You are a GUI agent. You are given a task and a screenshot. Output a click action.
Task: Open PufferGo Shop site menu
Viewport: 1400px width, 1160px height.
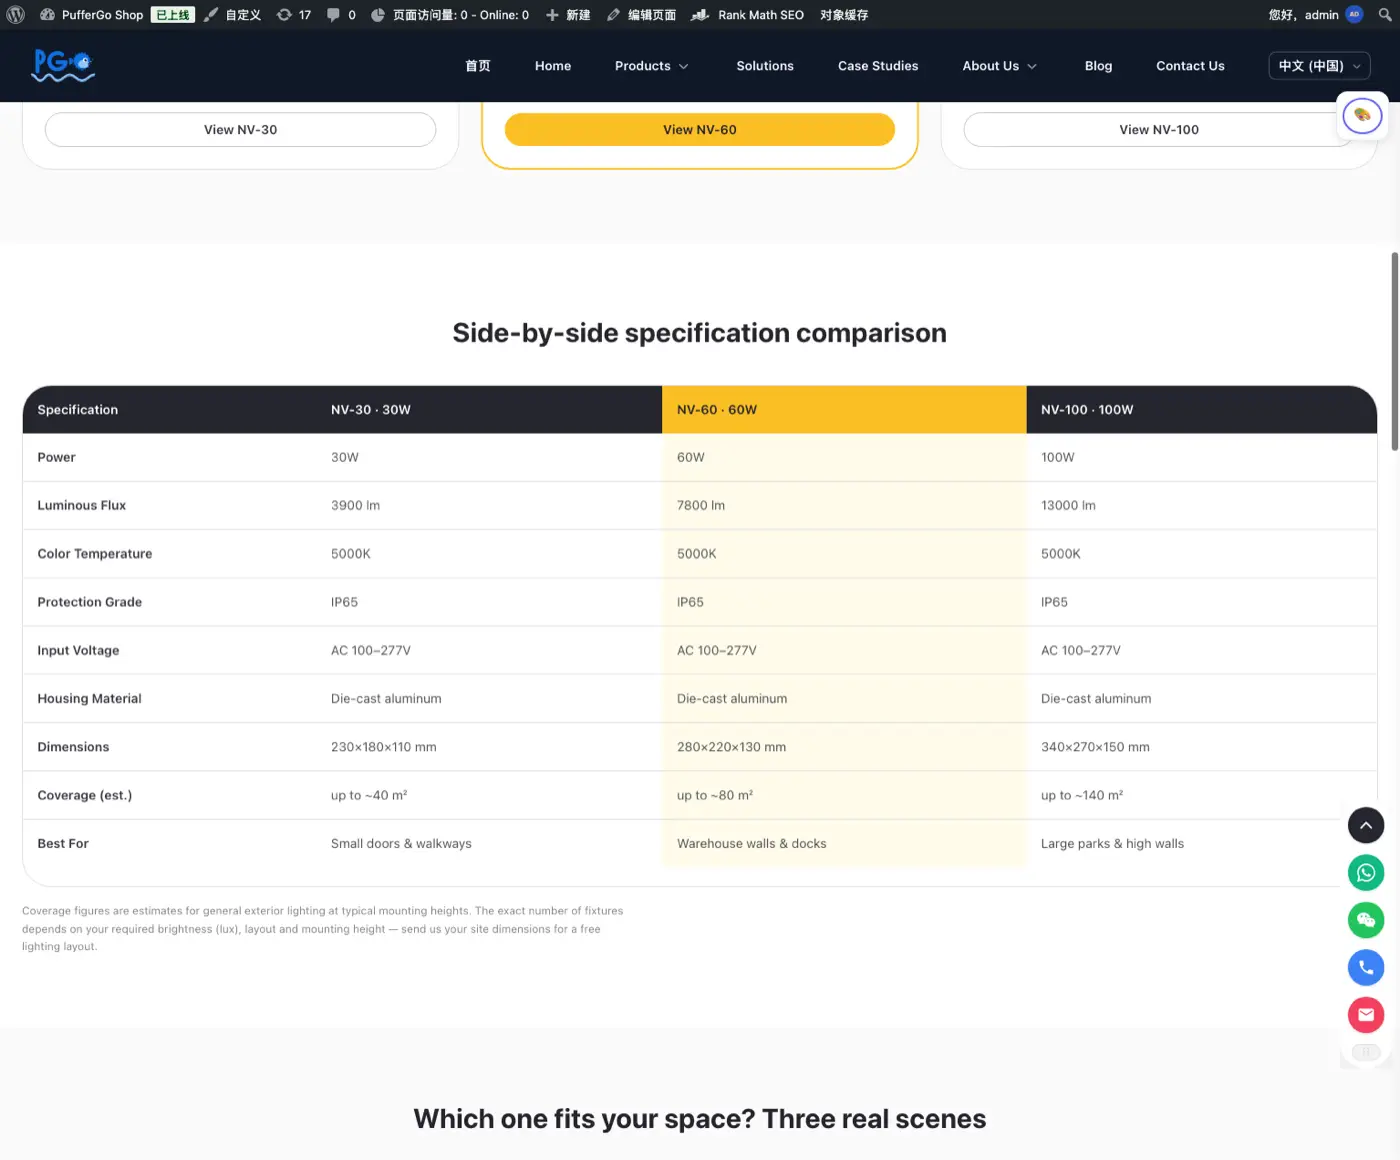click(x=92, y=15)
